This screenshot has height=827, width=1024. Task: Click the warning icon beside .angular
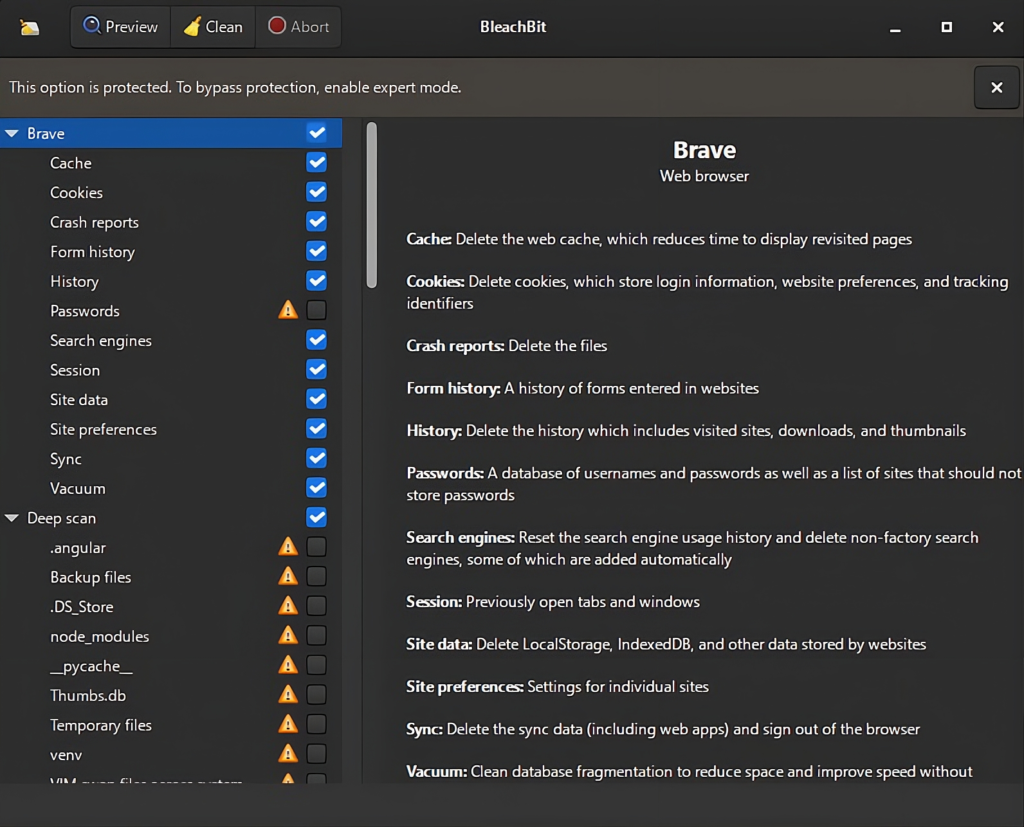[288, 546]
